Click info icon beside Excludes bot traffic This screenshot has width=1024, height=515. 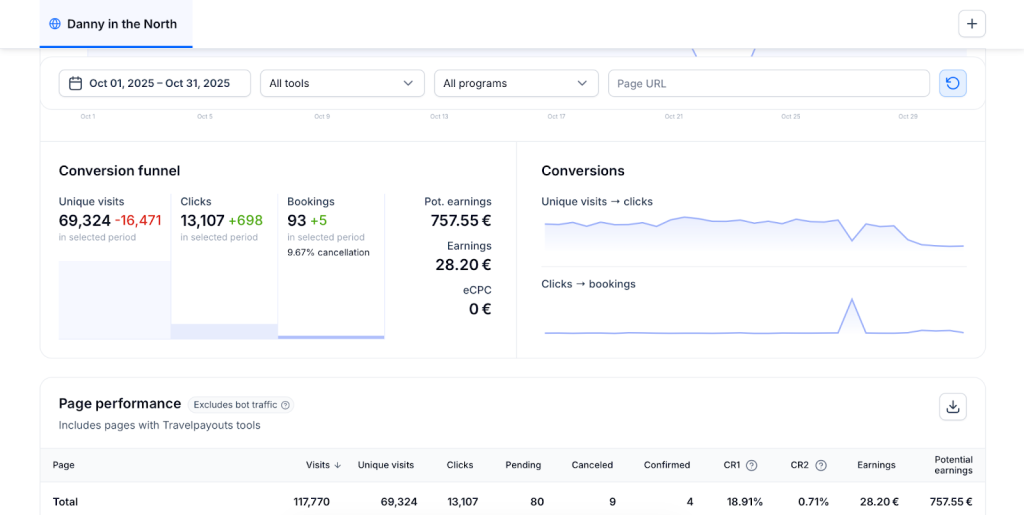click(x=285, y=405)
